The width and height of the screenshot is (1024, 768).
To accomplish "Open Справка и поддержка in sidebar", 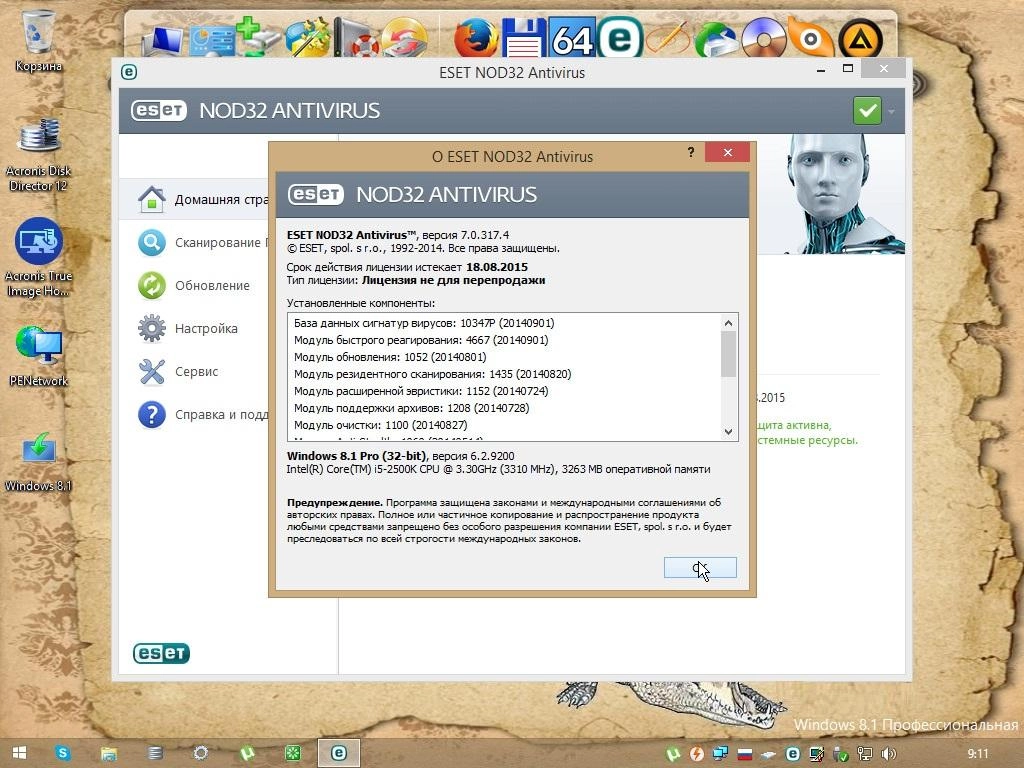I will tap(203, 415).
